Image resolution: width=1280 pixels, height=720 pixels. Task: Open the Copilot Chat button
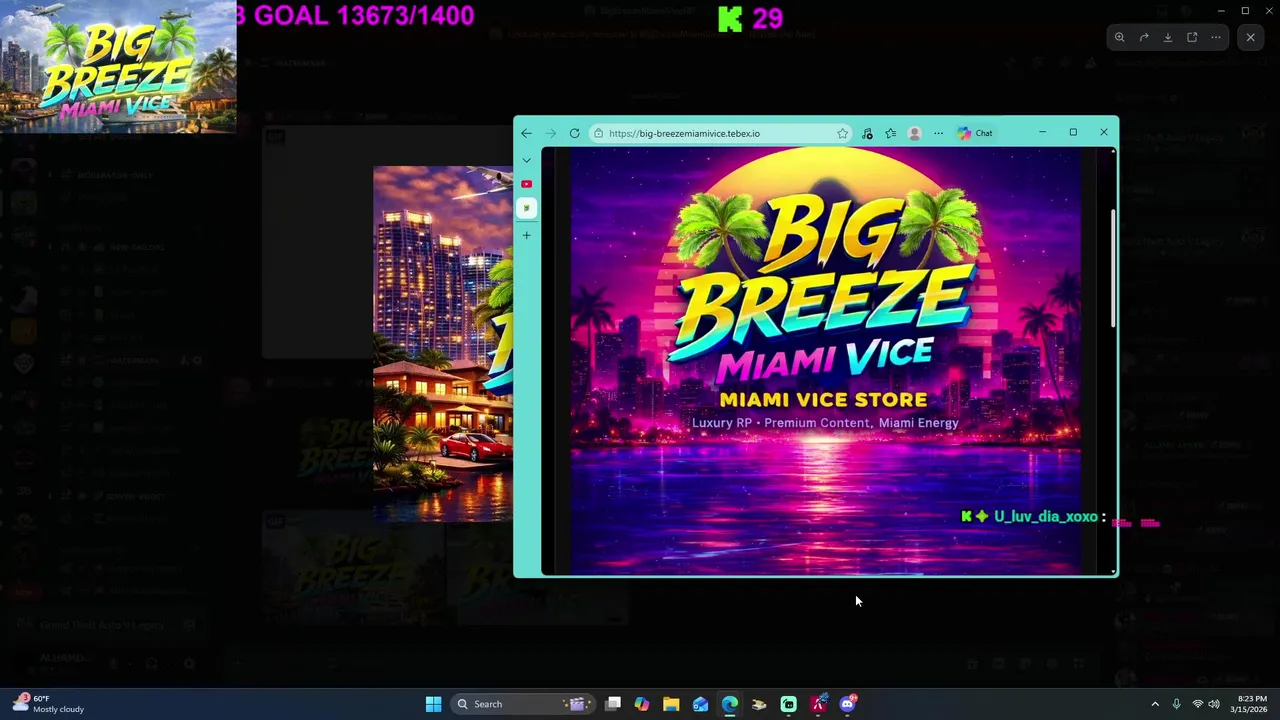tap(975, 133)
